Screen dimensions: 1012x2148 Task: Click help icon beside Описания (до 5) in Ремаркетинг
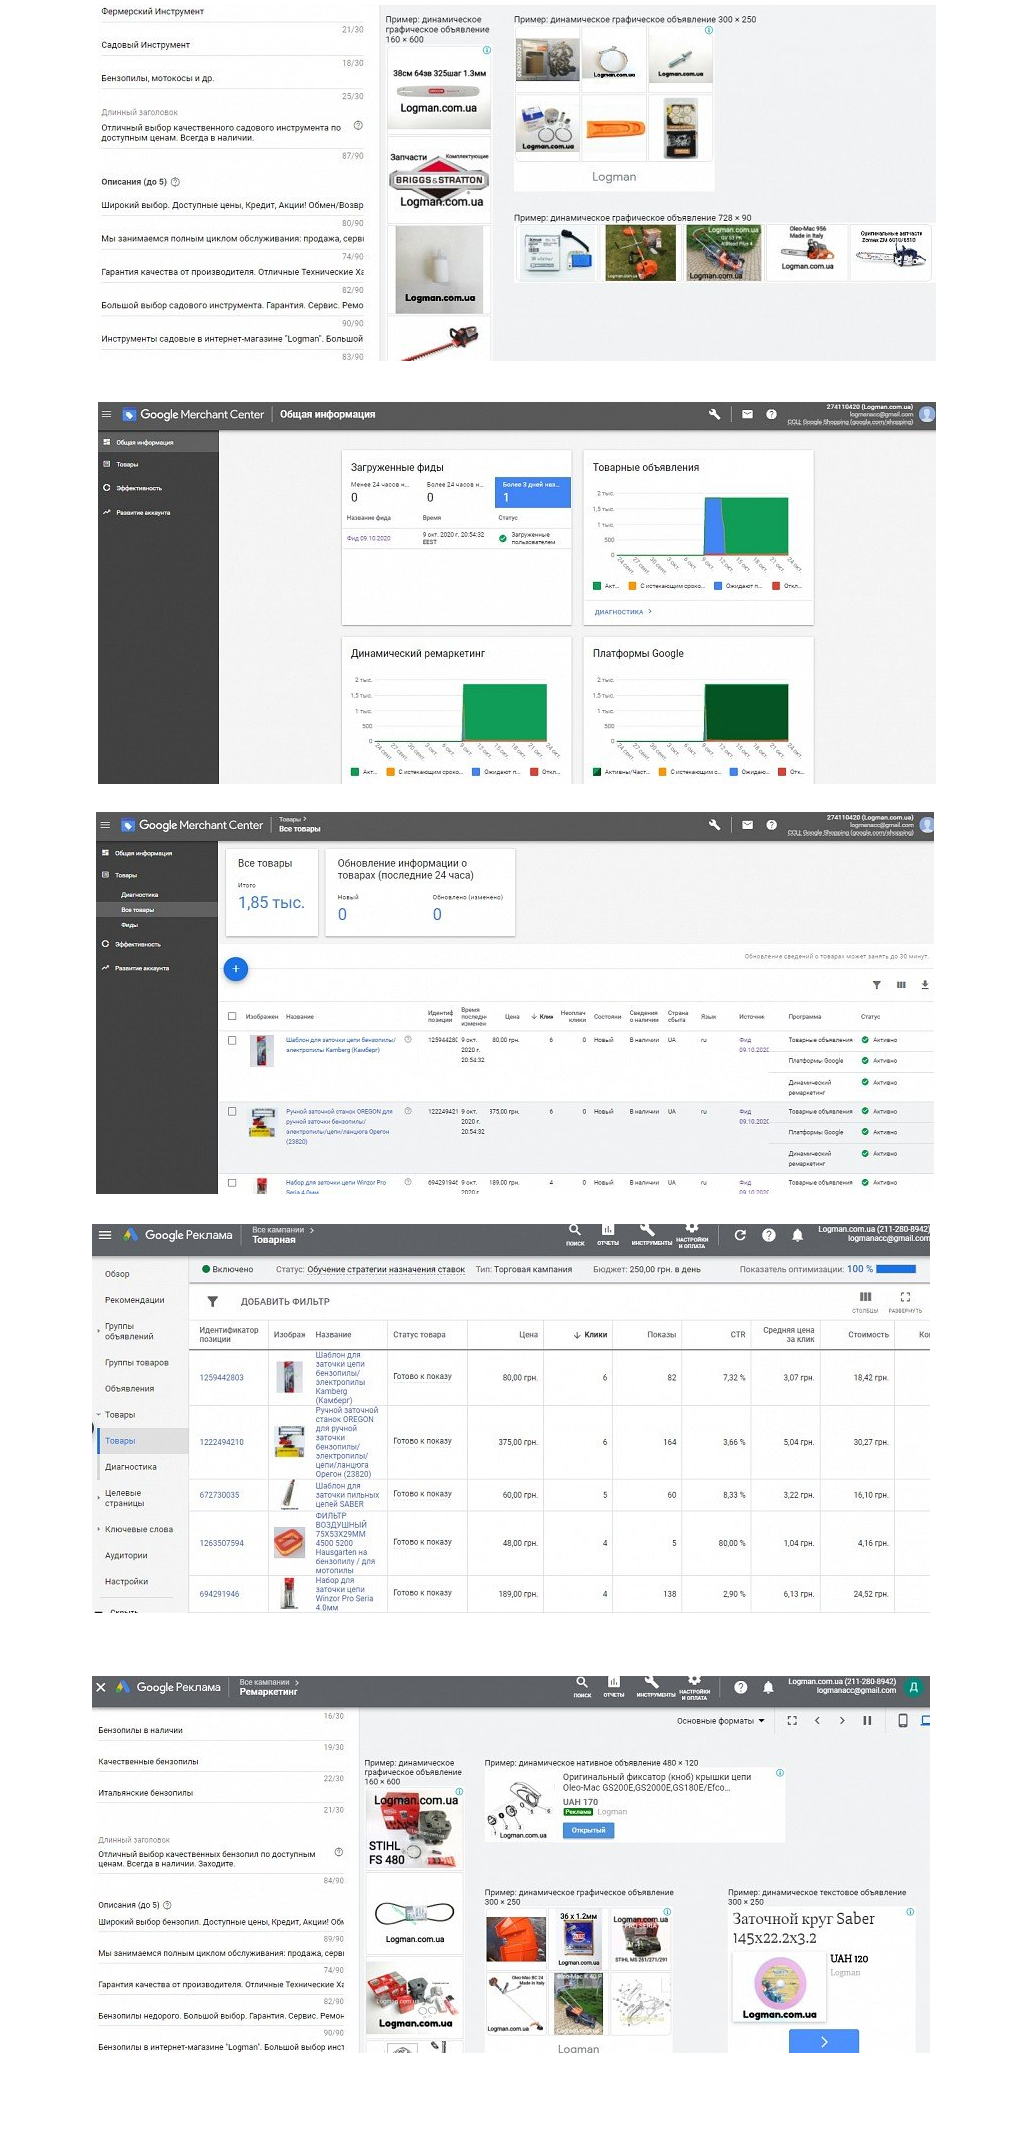coord(167,1905)
